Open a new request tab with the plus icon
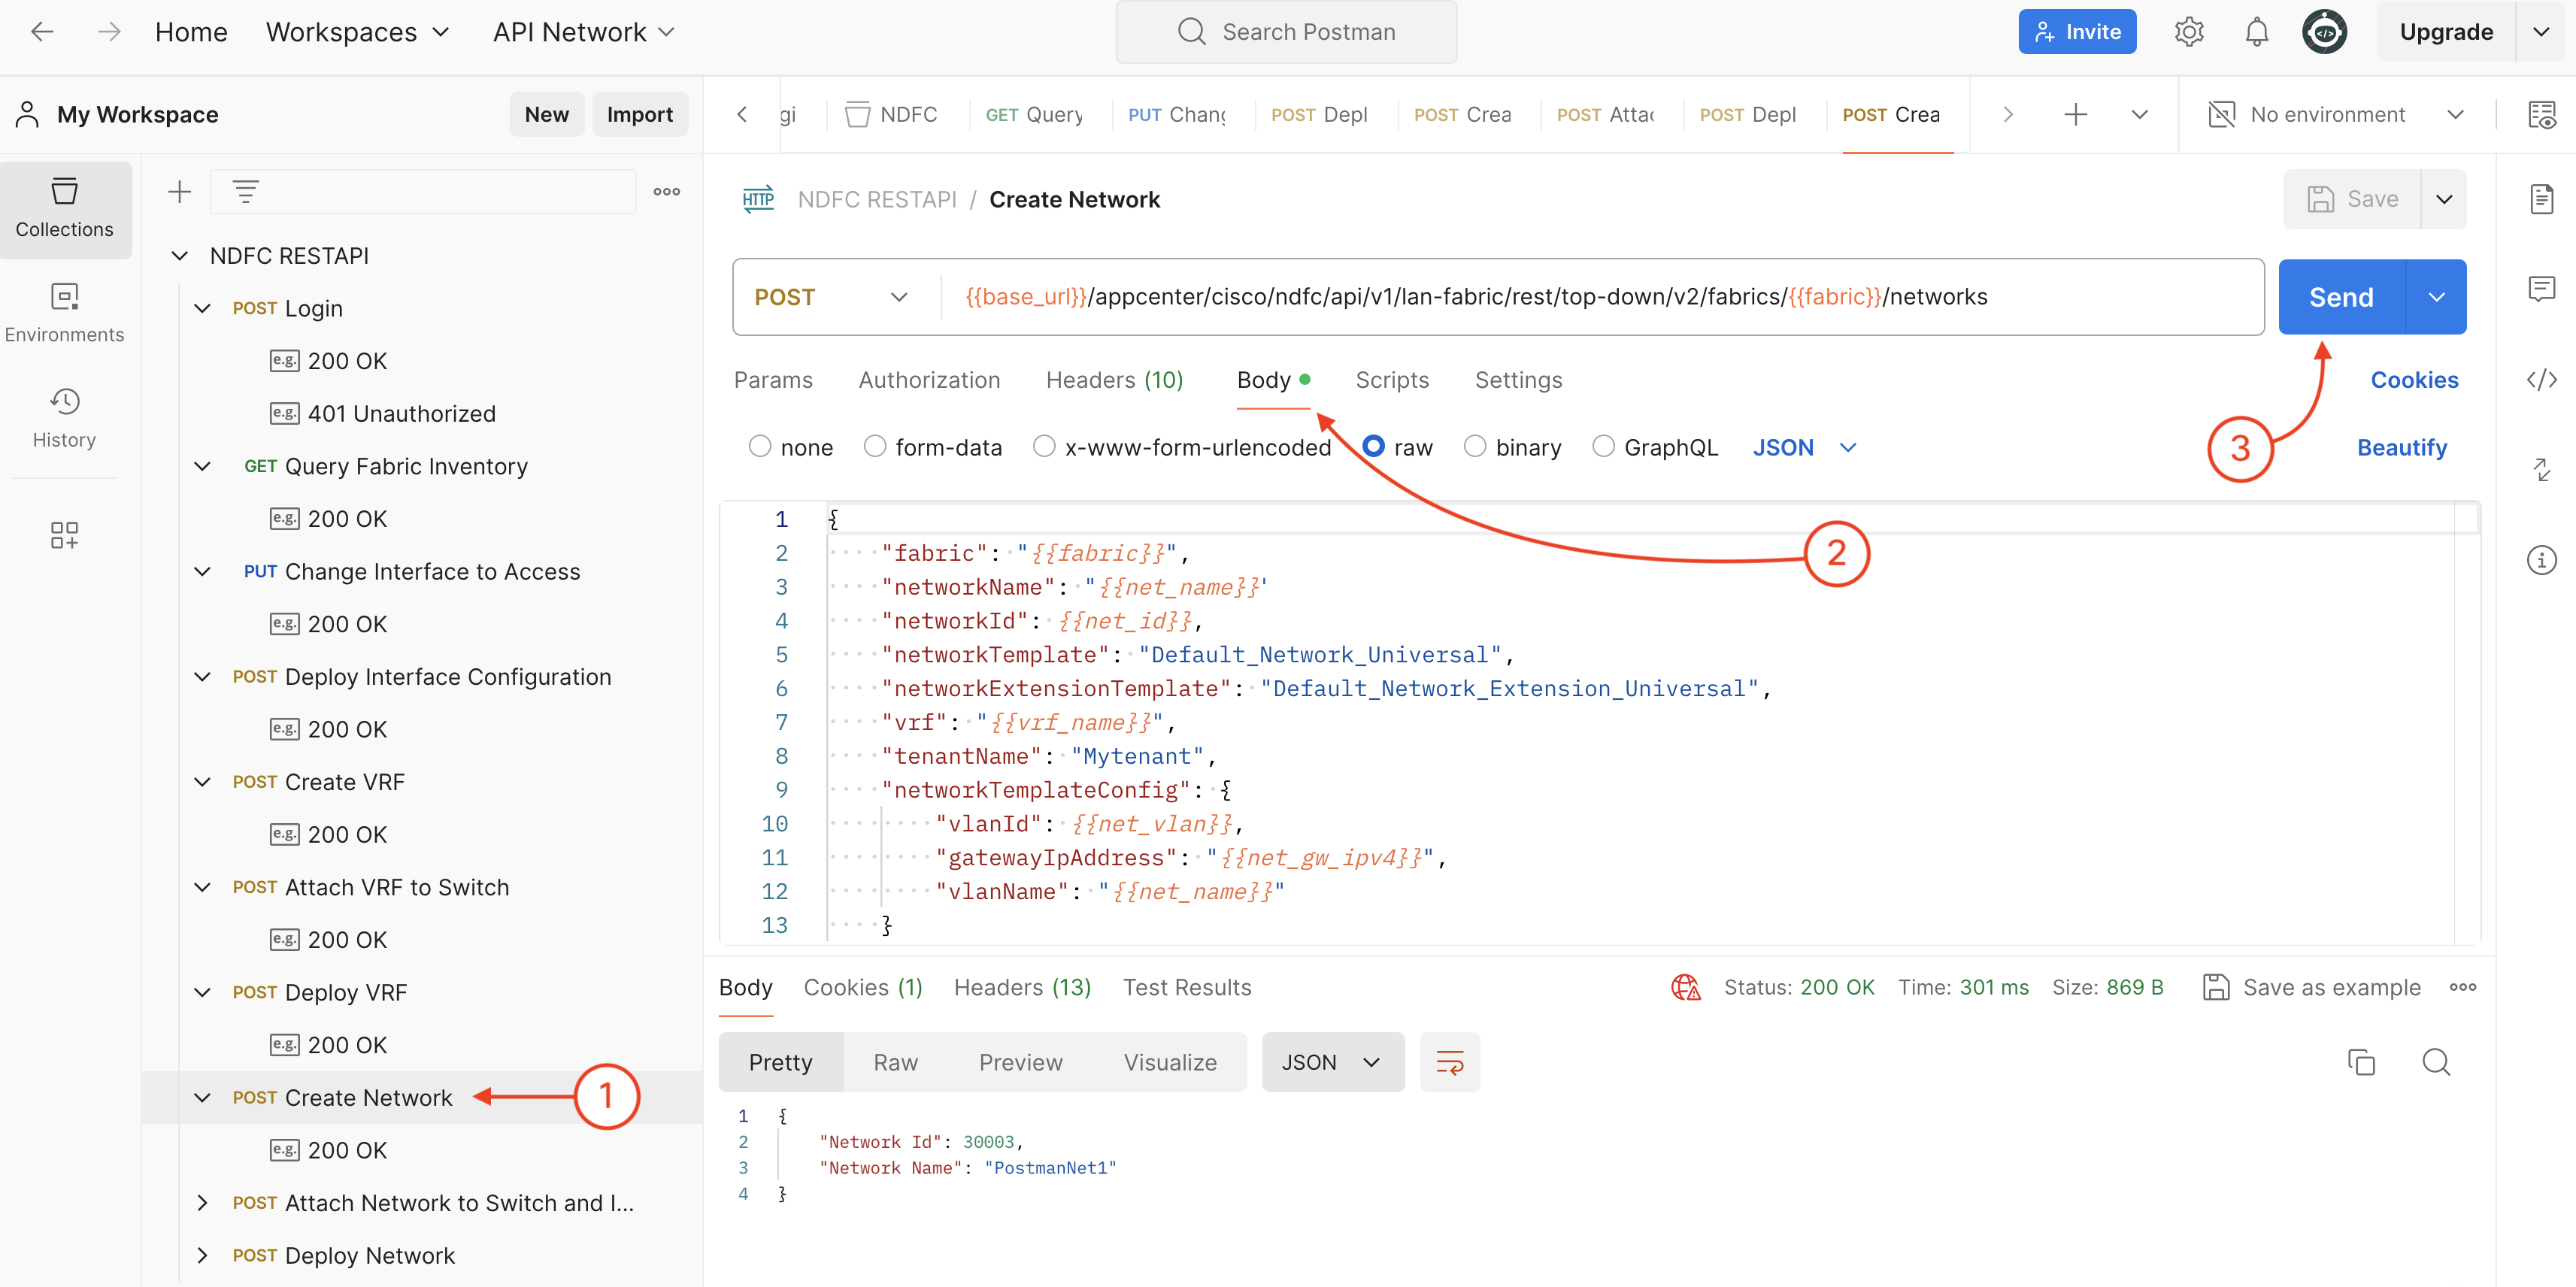 2075,115
